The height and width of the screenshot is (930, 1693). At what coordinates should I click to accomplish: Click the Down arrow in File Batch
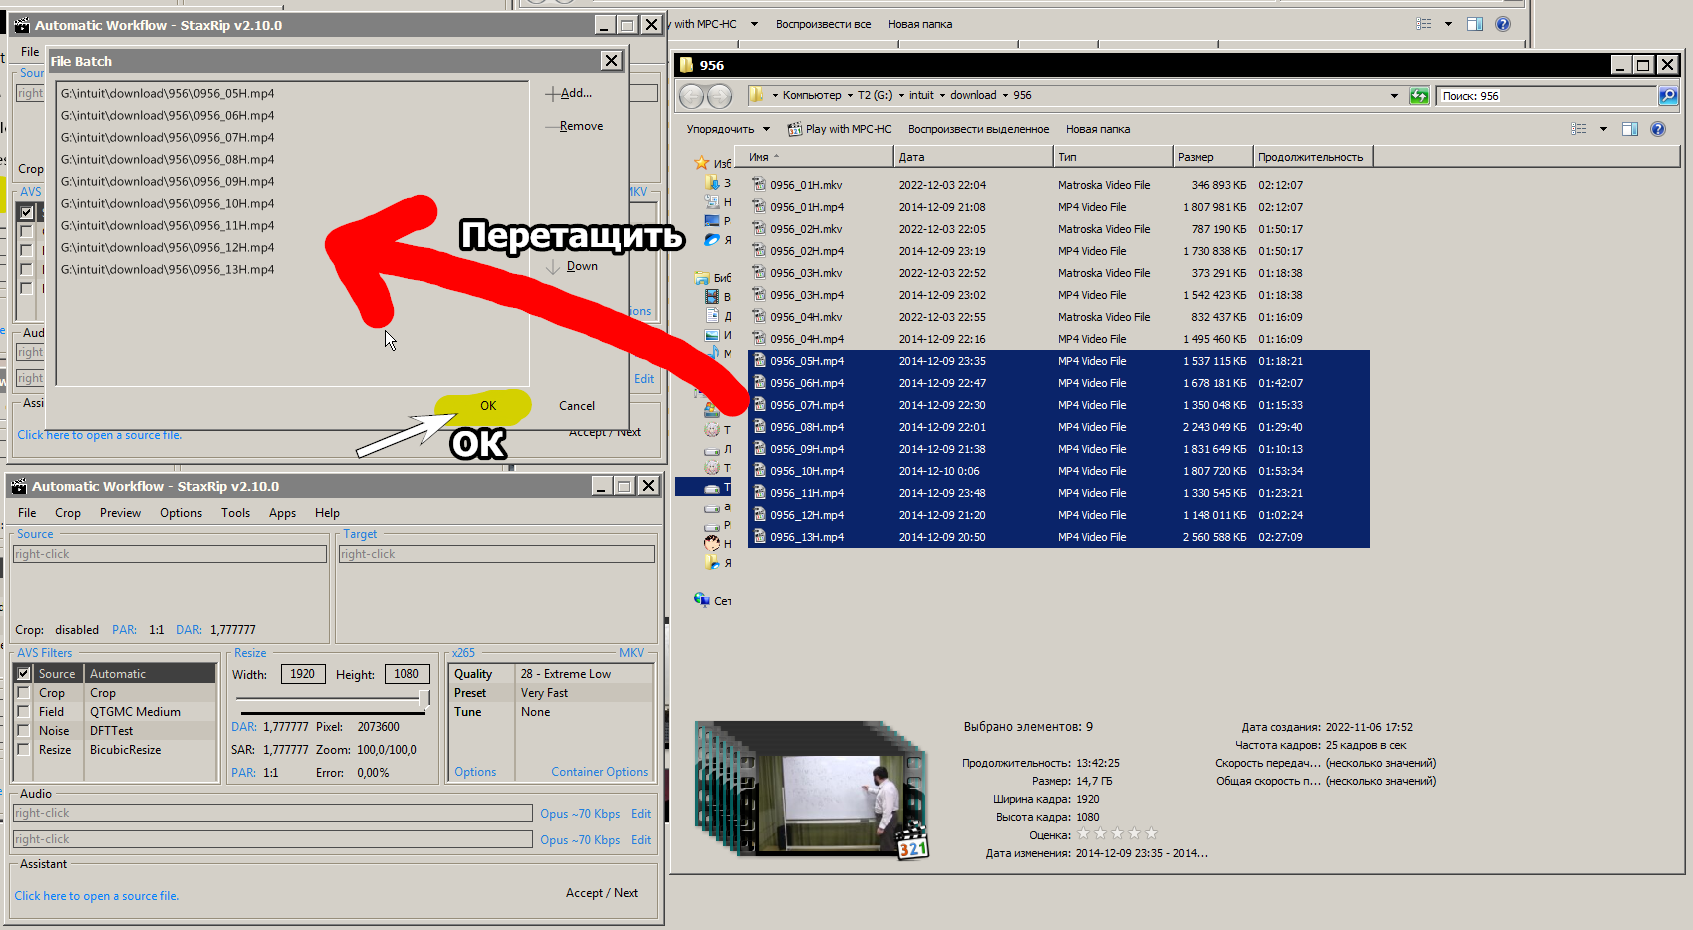(x=553, y=267)
